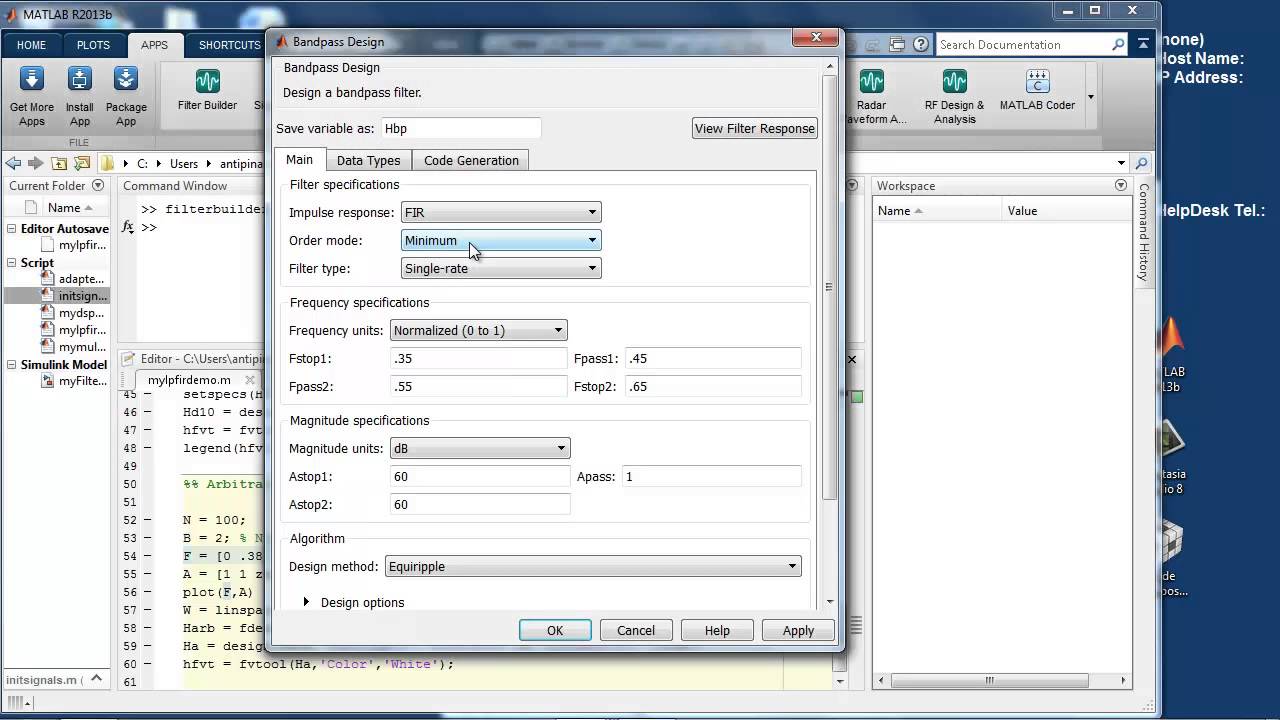Open the Data Types tab
Viewport: 1280px width, 720px height.
tap(368, 160)
